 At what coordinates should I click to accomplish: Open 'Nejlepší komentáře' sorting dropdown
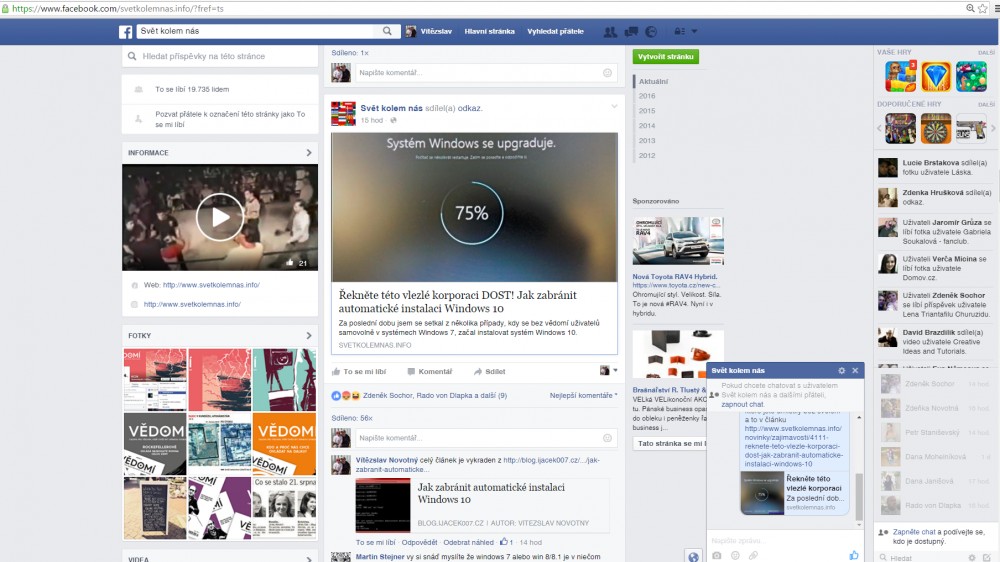pyautogui.click(x=583, y=396)
